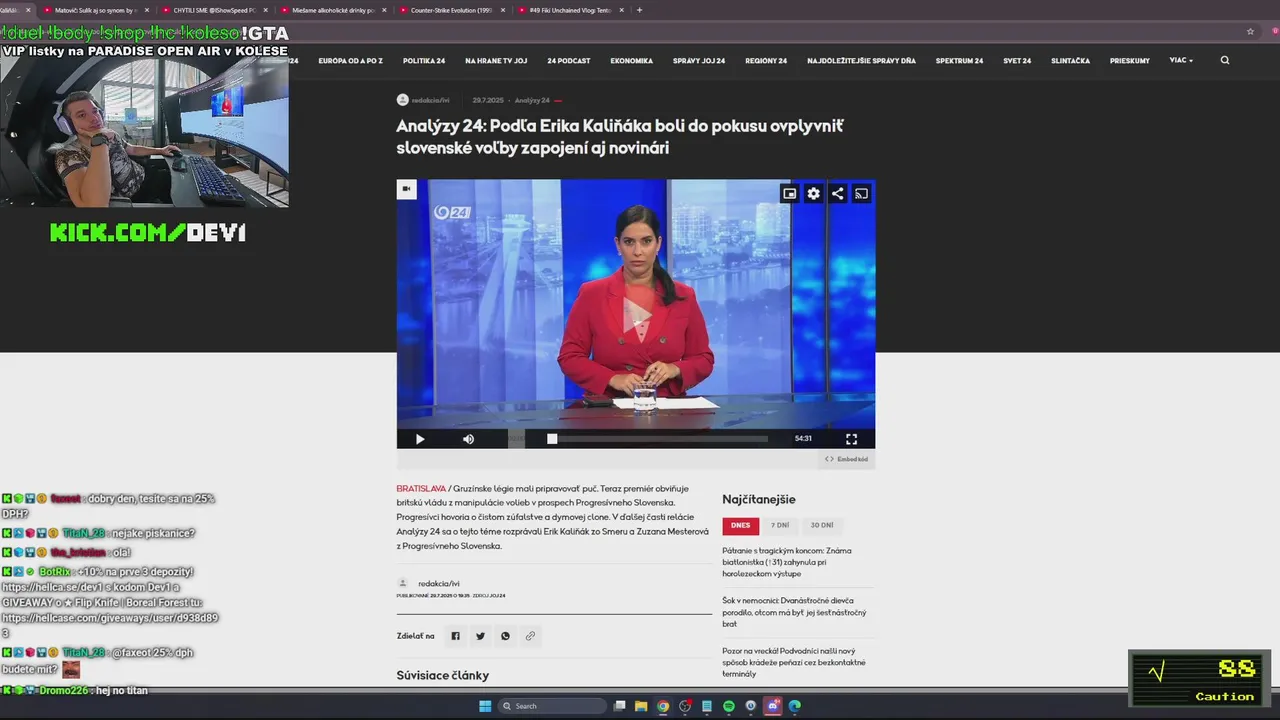The image size is (1280, 720).
Task: Expand the VIAC dropdown menu
Action: point(1181,60)
